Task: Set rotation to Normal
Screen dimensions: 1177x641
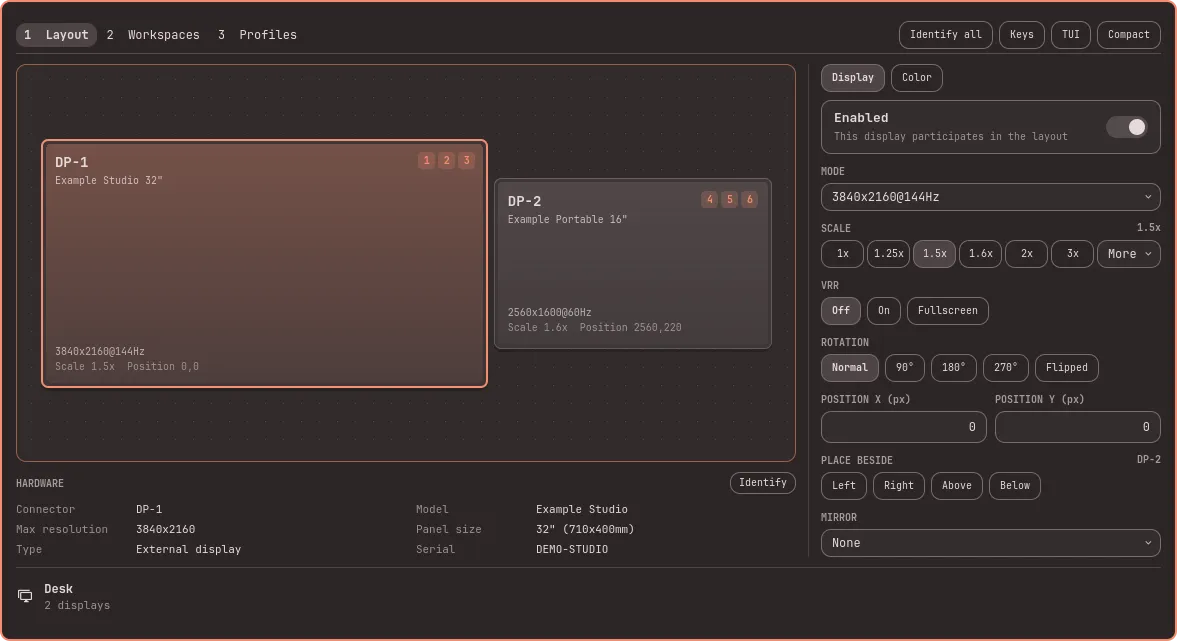Action: tap(850, 368)
